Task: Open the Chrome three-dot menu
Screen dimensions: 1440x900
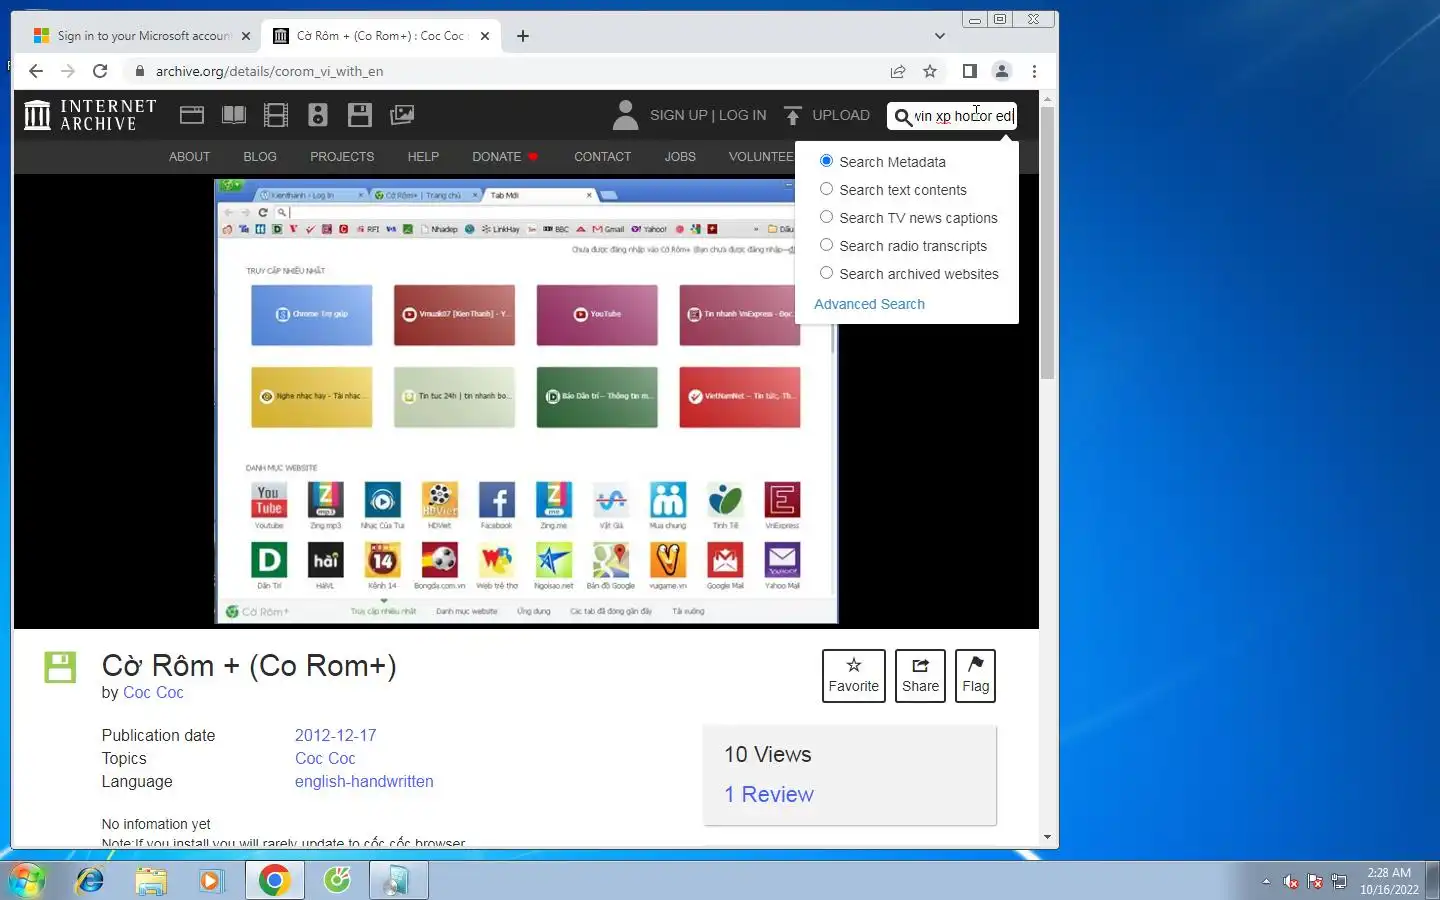Action: click(1034, 71)
